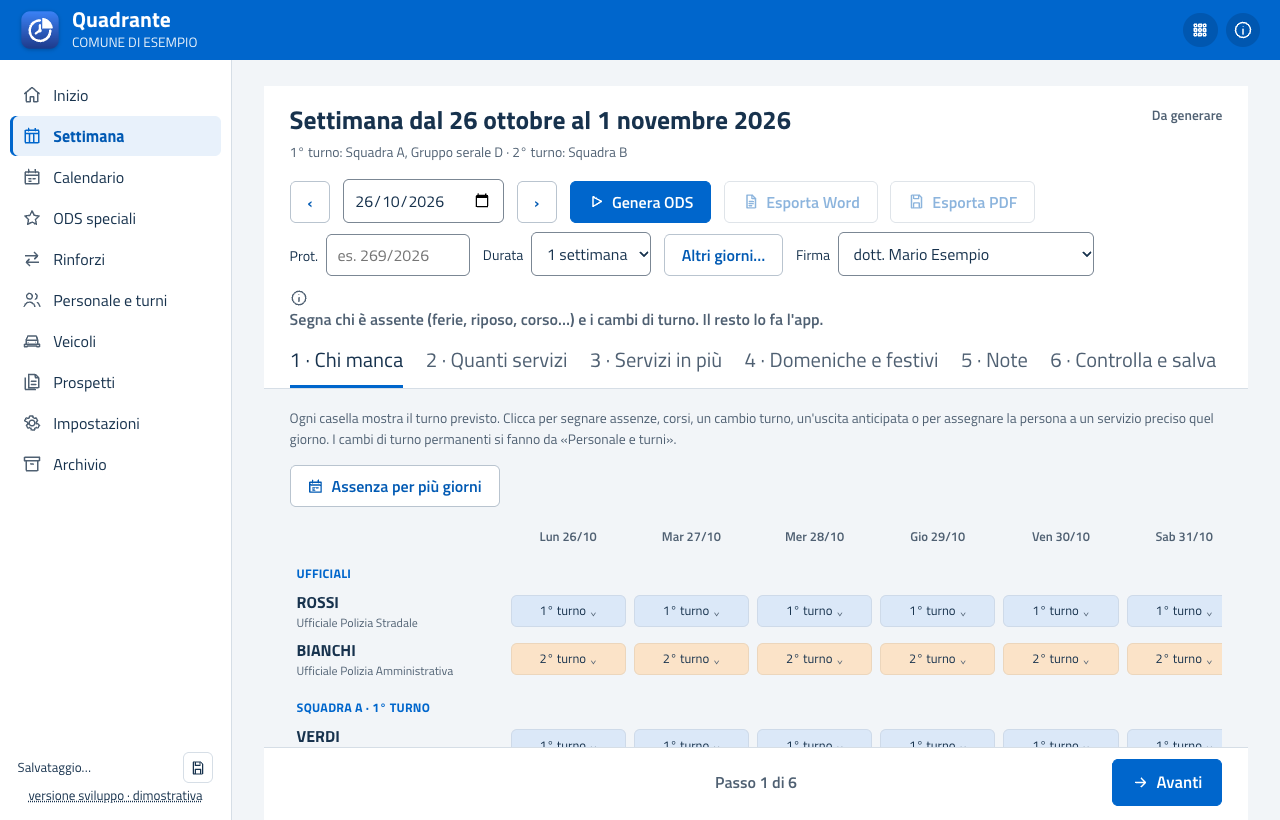Switch to '4 · Domeniche e festivi' tab

click(841, 360)
